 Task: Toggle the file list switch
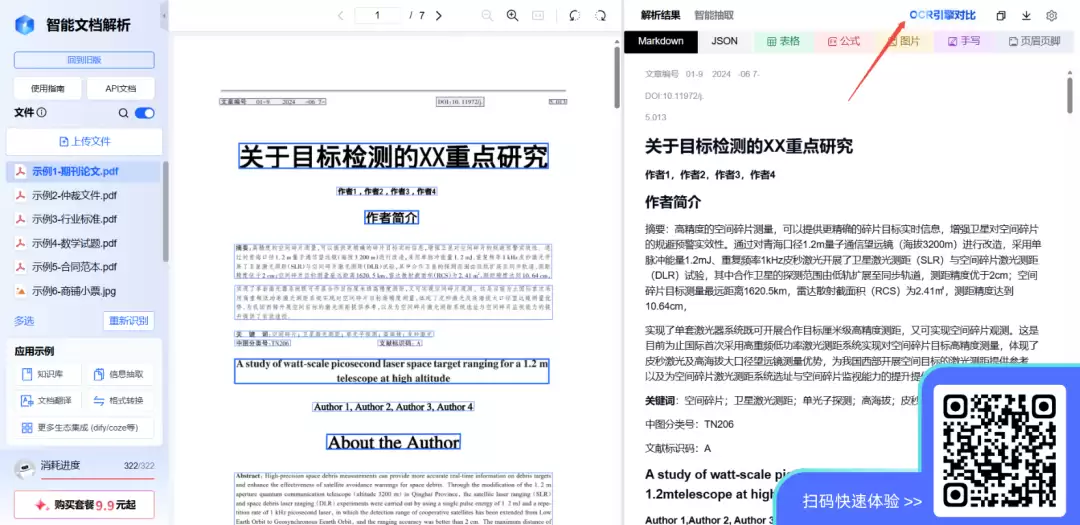[145, 113]
